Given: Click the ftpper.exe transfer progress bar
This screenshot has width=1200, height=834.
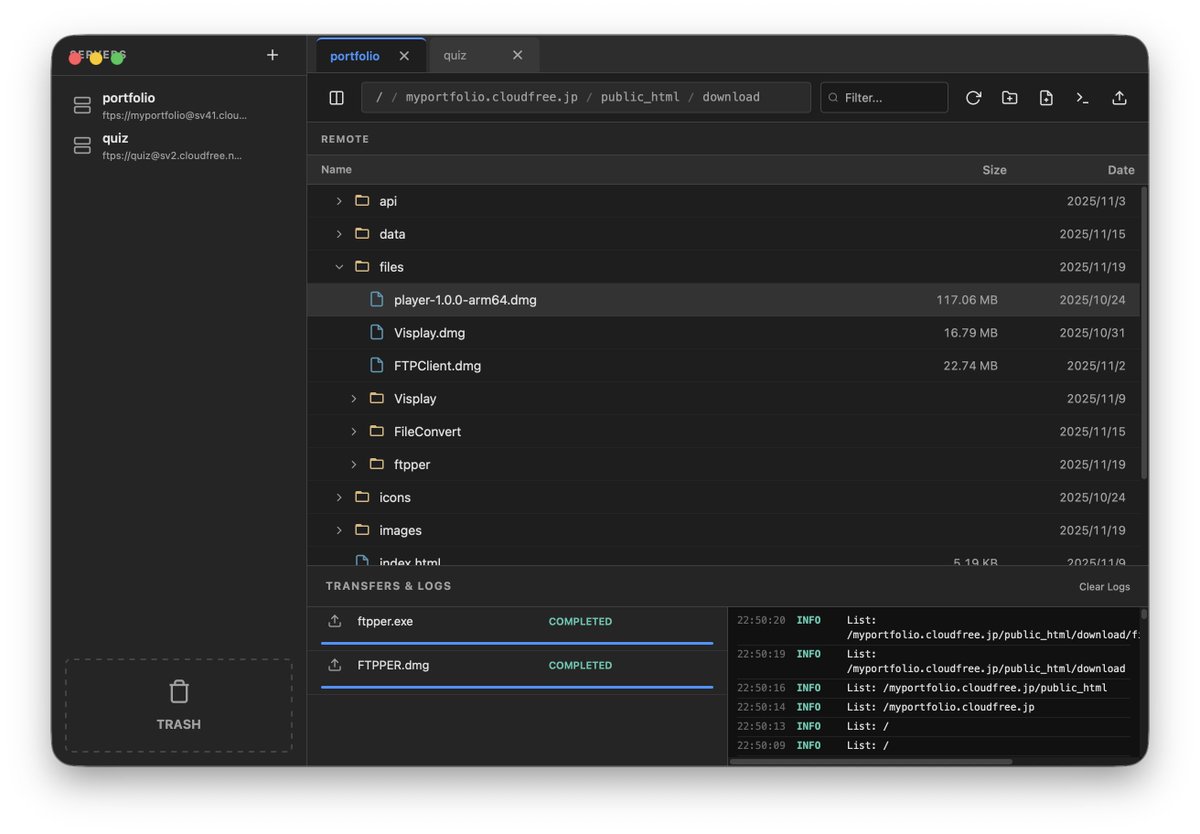Looking at the screenshot, I should [x=517, y=643].
